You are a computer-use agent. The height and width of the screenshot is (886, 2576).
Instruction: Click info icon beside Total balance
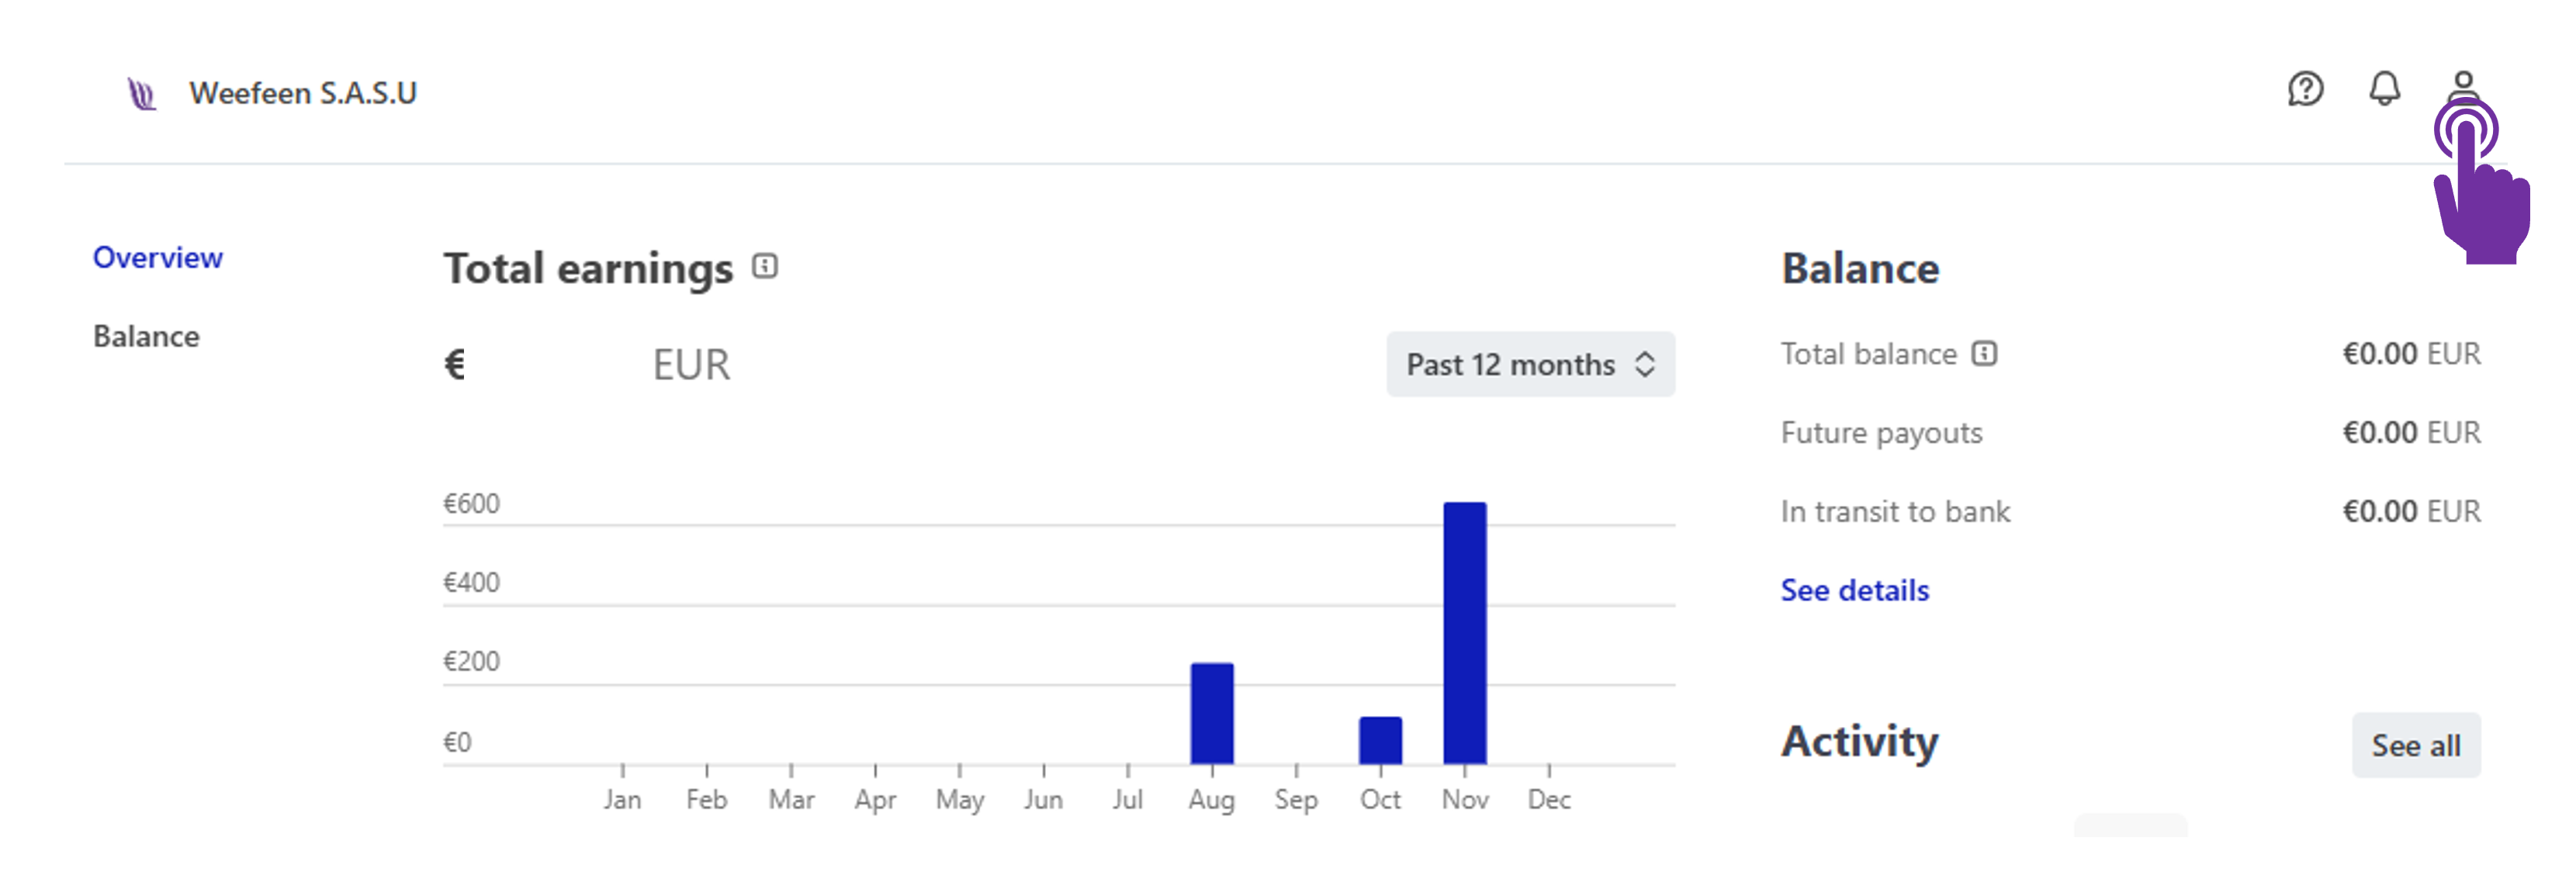(1984, 354)
